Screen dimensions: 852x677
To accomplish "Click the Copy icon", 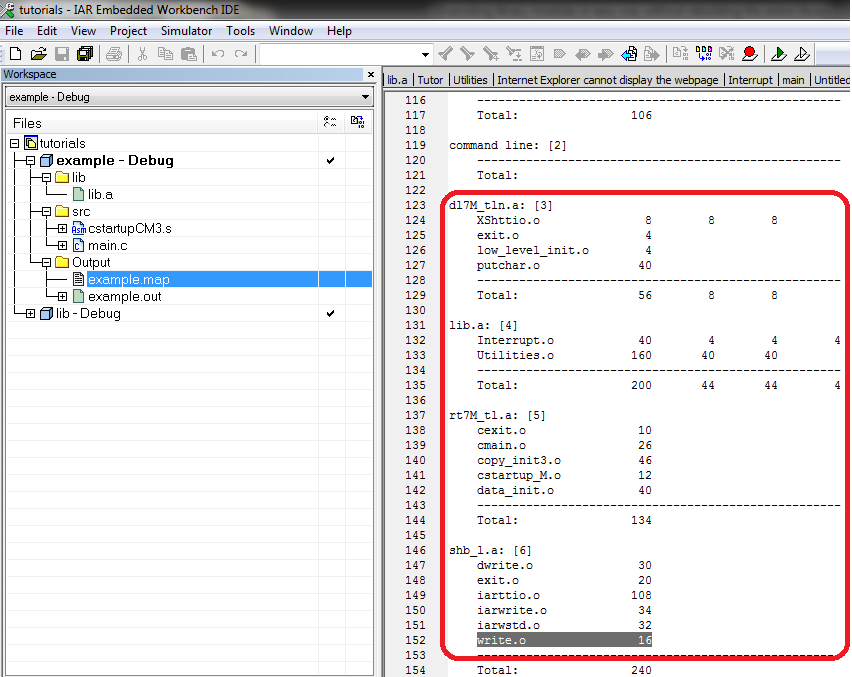I will coord(165,54).
